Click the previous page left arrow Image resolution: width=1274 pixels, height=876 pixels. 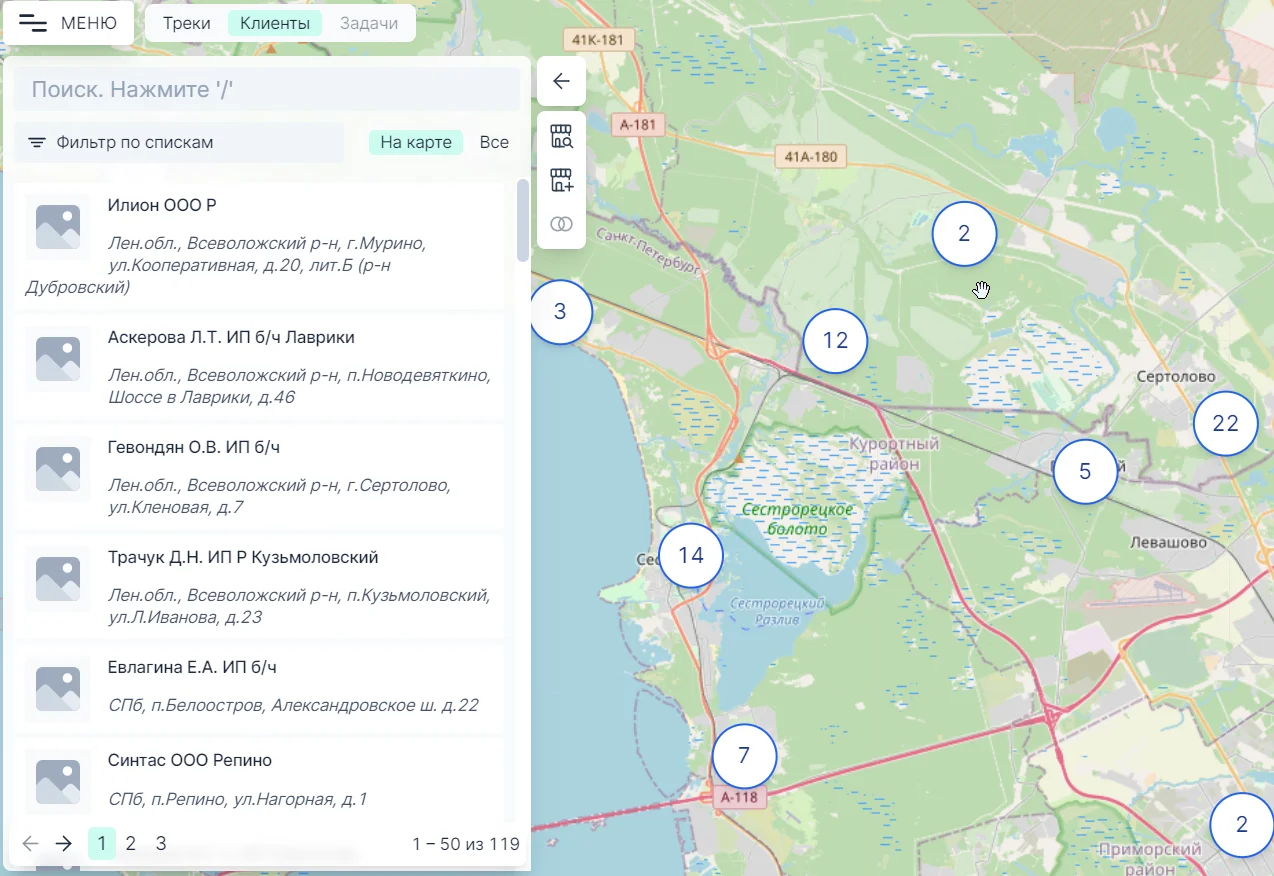[x=31, y=844]
